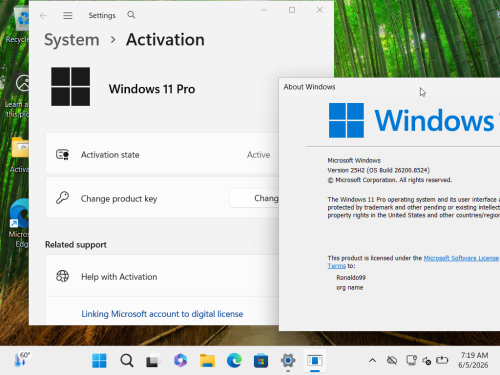The image size is (500, 375).
Task: Open the Settings hamburger navigation menu
Action: [68, 16]
